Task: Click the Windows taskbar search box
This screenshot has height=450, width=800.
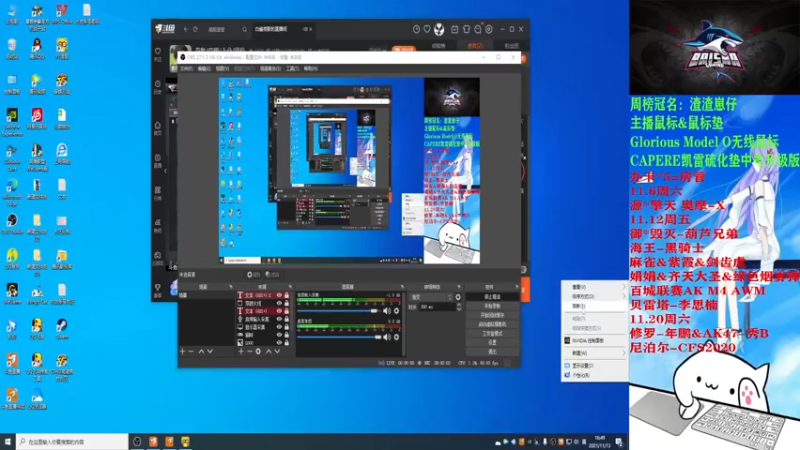Action: tap(72, 441)
